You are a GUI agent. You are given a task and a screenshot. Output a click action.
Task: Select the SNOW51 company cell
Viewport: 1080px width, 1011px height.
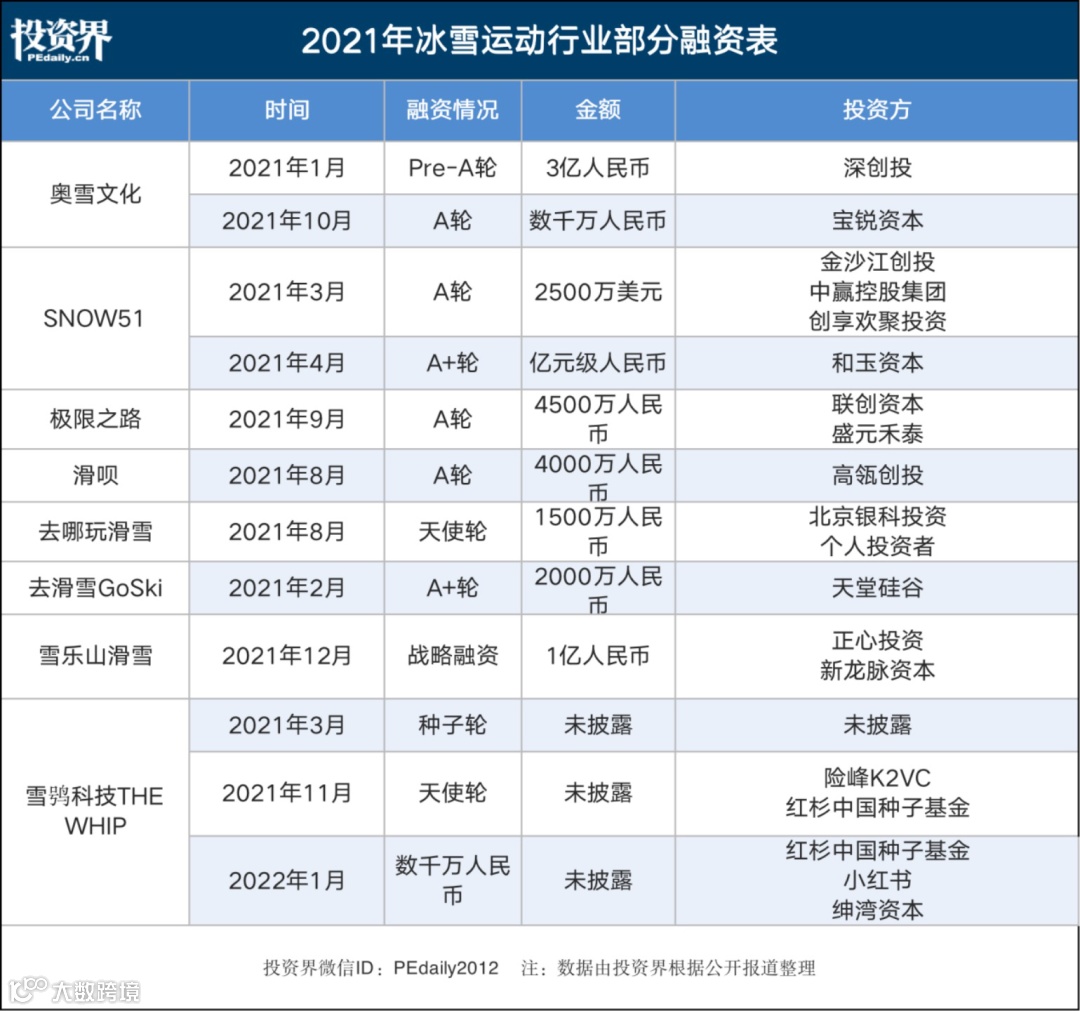click(94, 319)
